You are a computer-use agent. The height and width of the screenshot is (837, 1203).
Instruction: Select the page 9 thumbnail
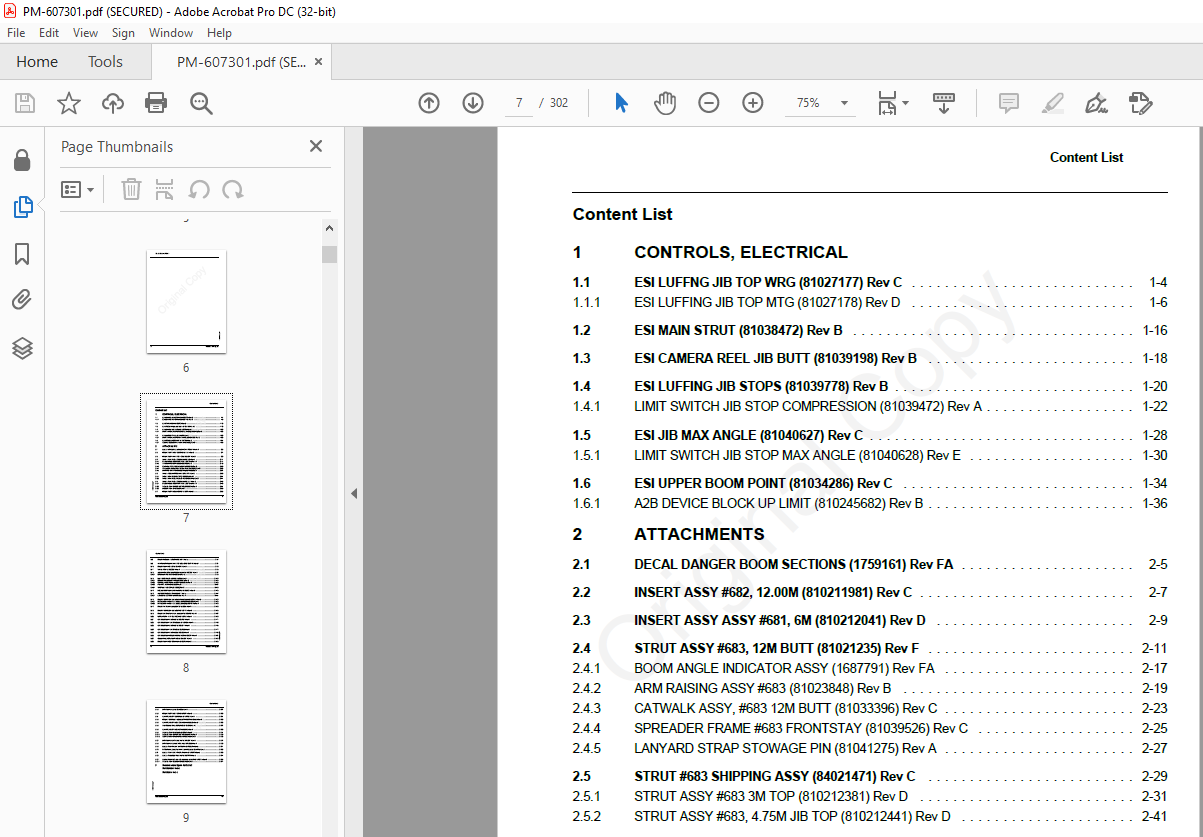coord(186,751)
